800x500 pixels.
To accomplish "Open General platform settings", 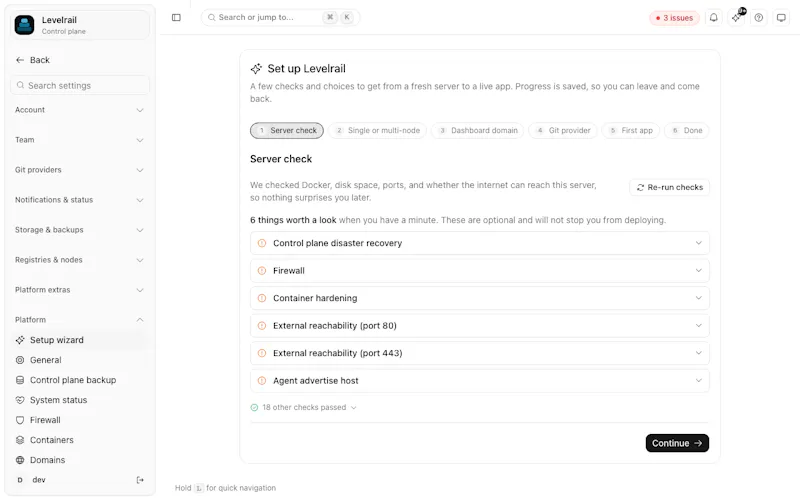I will click(79, 360).
